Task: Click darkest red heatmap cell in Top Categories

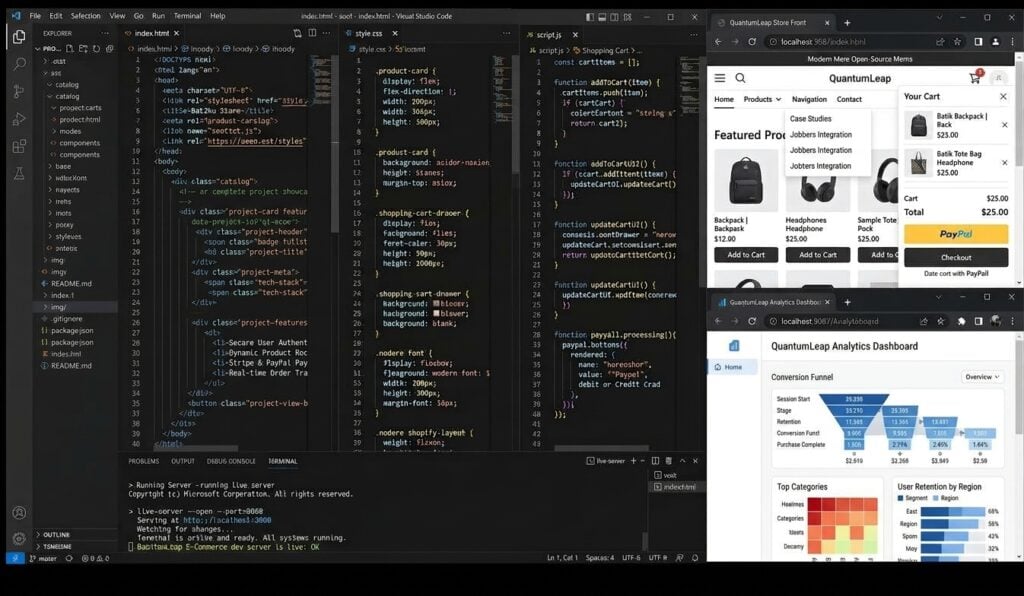Action: (x=814, y=503)
